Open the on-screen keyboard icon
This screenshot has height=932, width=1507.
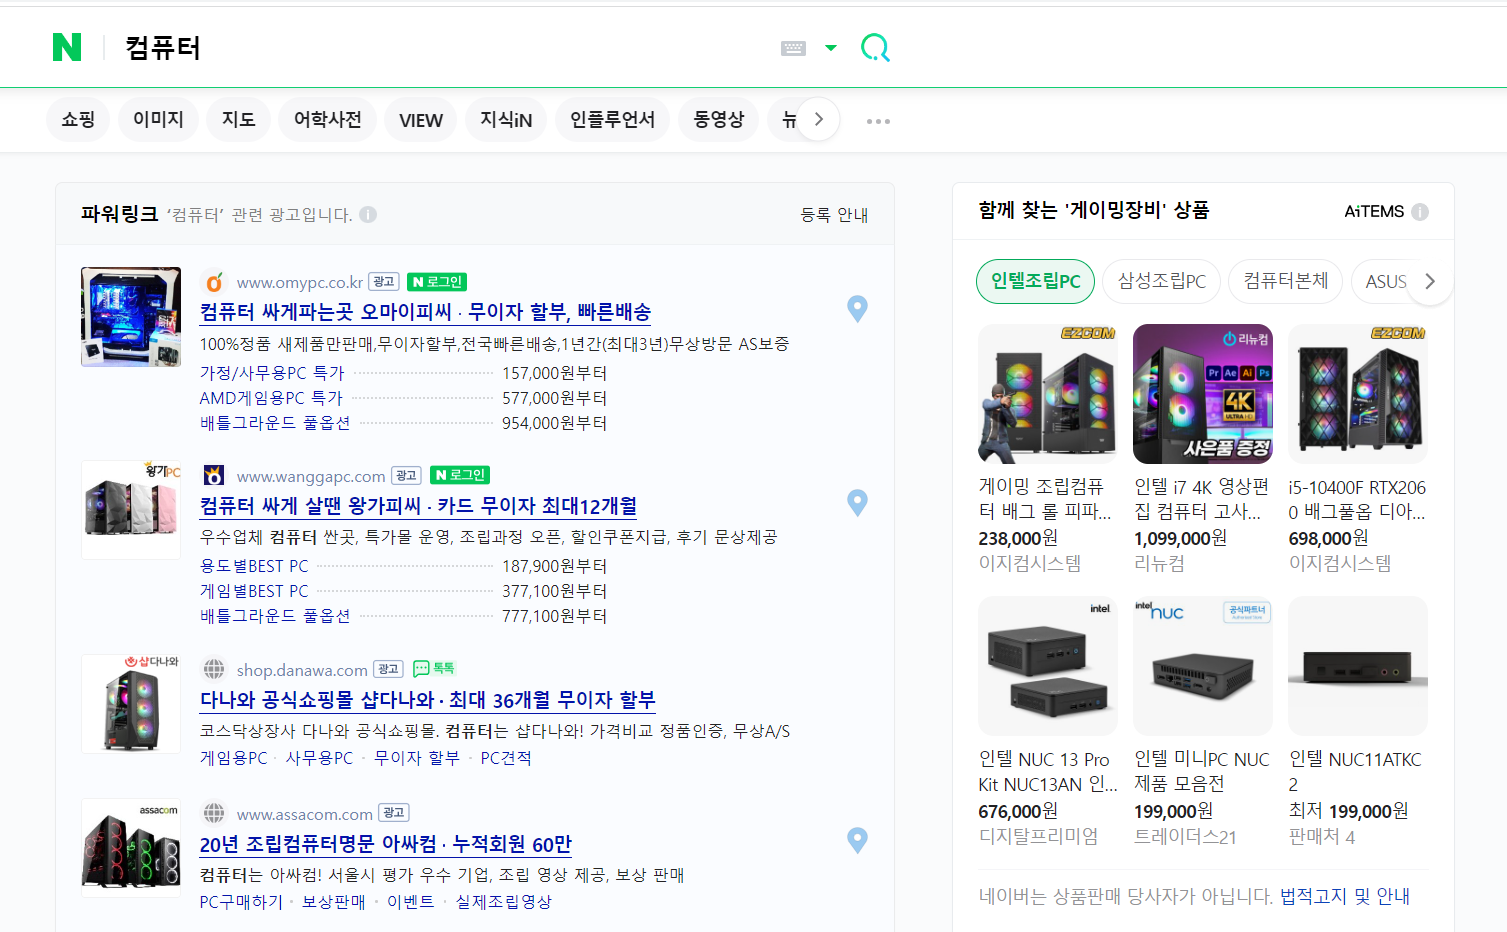tap(793, 48)
